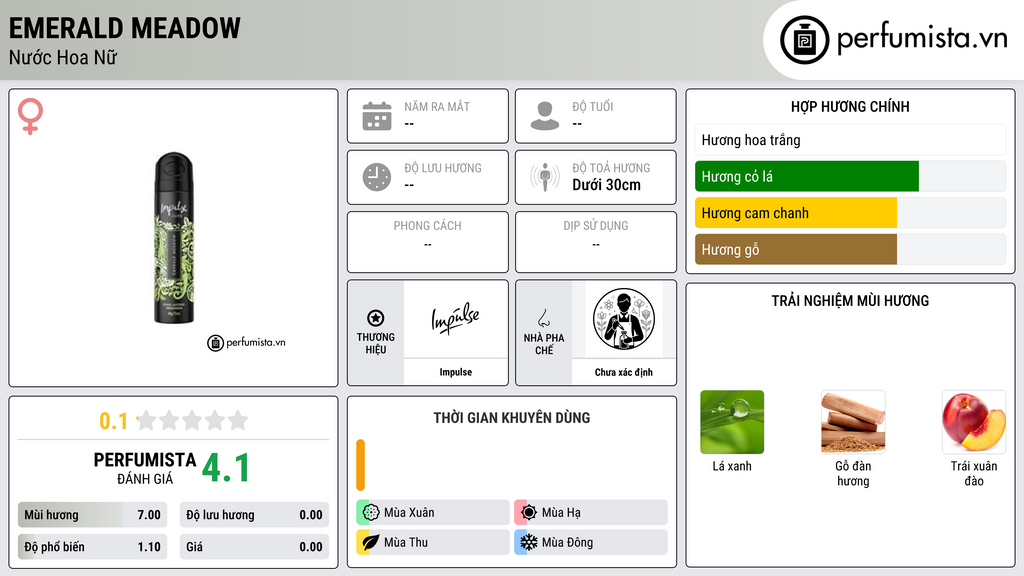The height and width of the screenshot is (576, 1024).
Task: Click the Impulse brand logo image
Action: pyautogui.click(x=455, y=319)
